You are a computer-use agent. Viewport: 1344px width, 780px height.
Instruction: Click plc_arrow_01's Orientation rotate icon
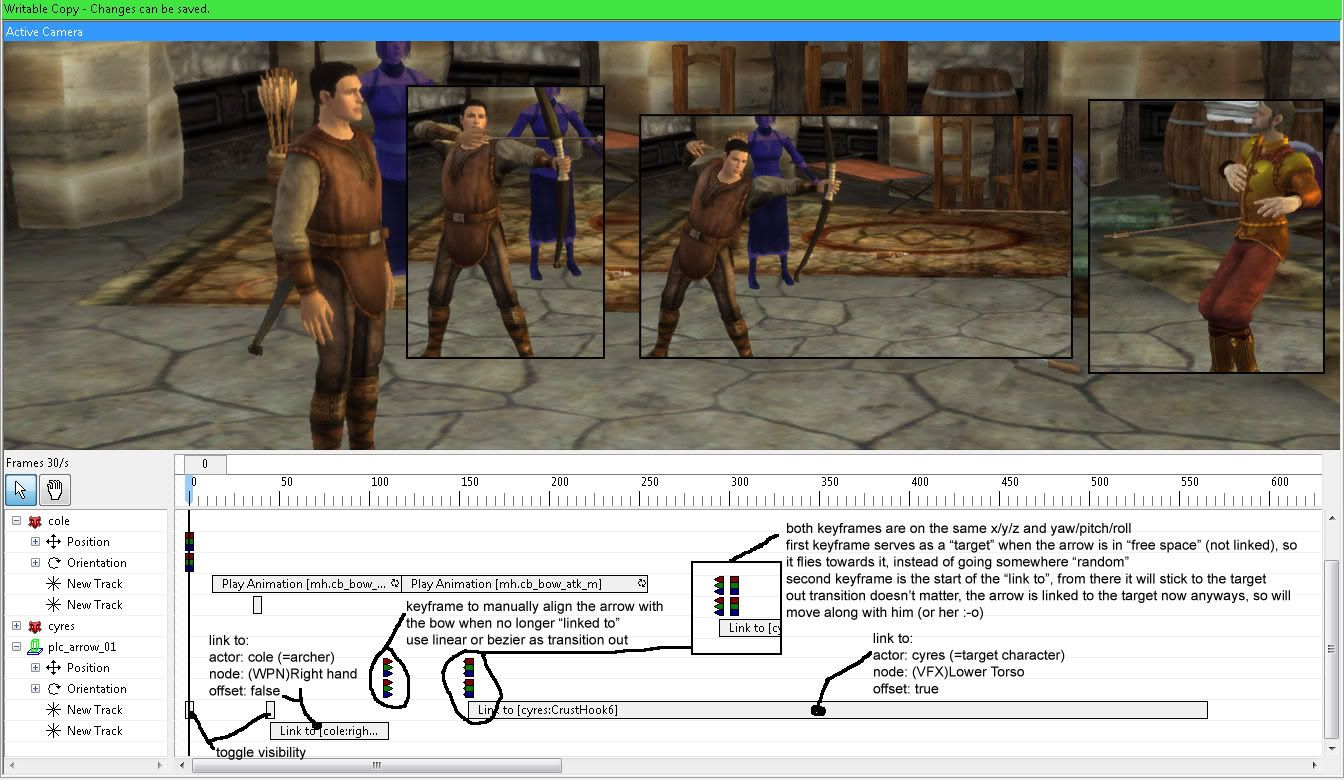54,689
